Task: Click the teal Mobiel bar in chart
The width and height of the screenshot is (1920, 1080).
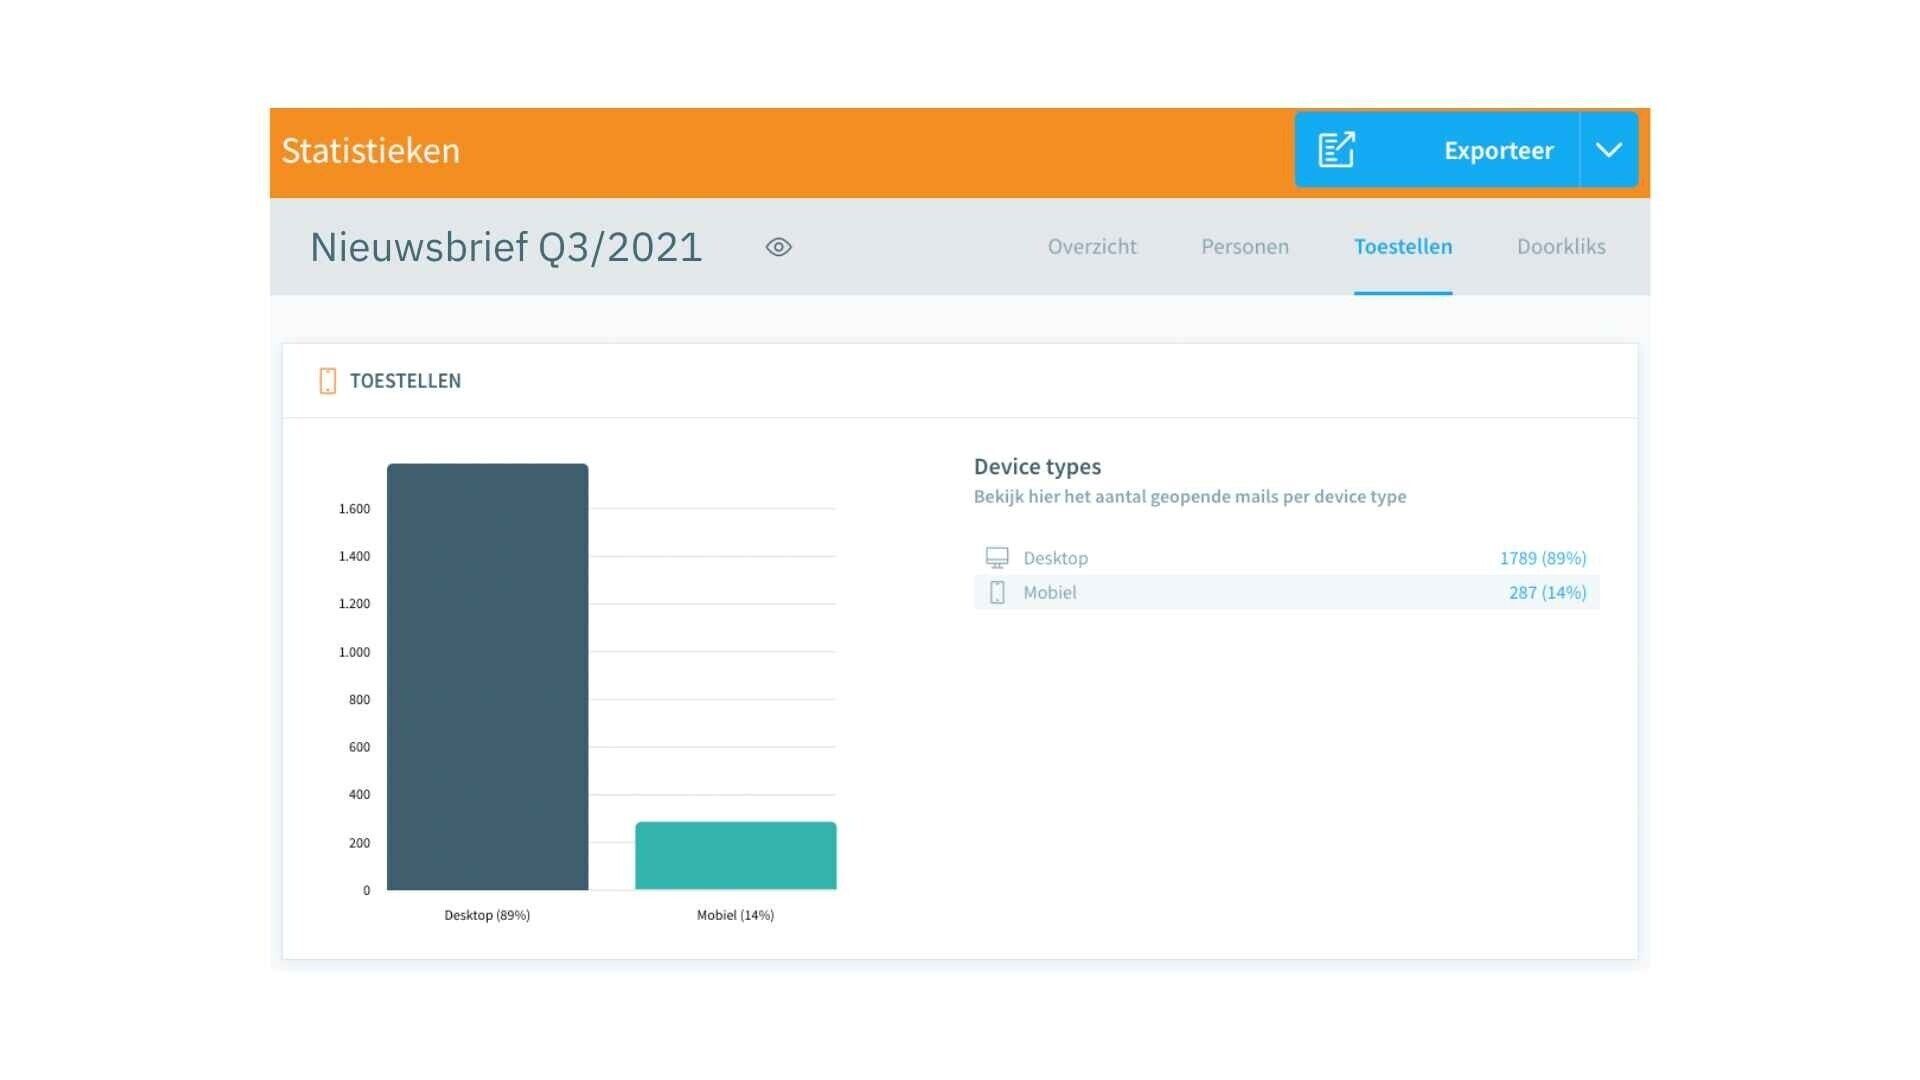Action: (735, 855)
